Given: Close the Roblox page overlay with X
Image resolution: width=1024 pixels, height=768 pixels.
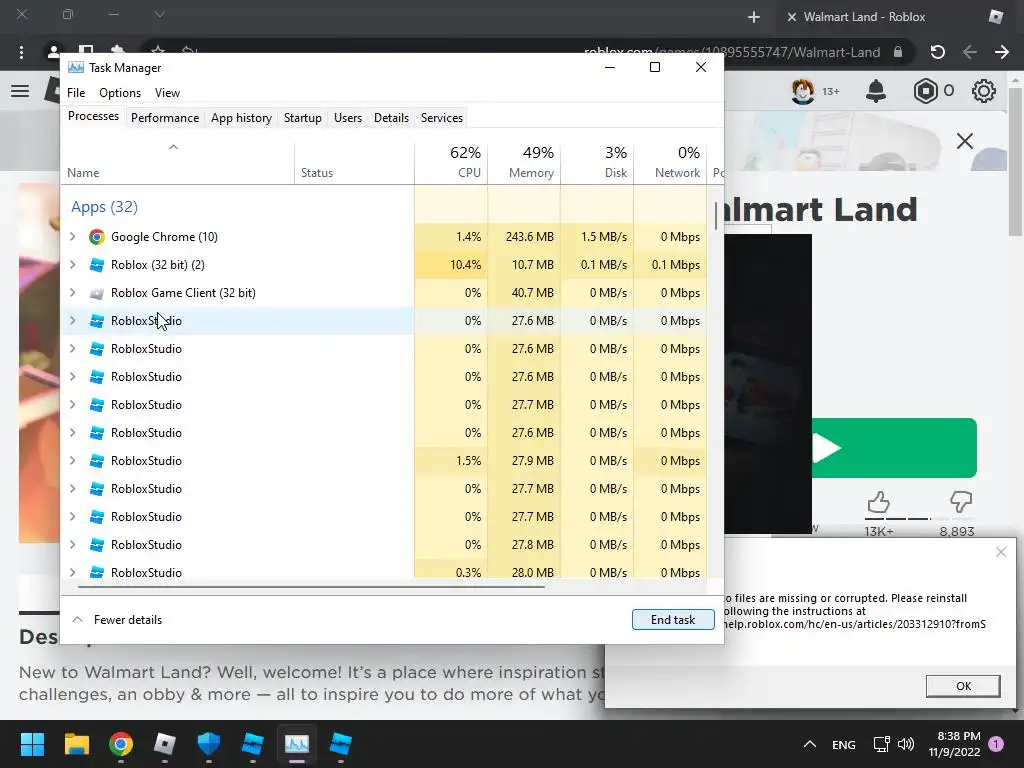Looking at the screenshot, I should pos(965,141).
